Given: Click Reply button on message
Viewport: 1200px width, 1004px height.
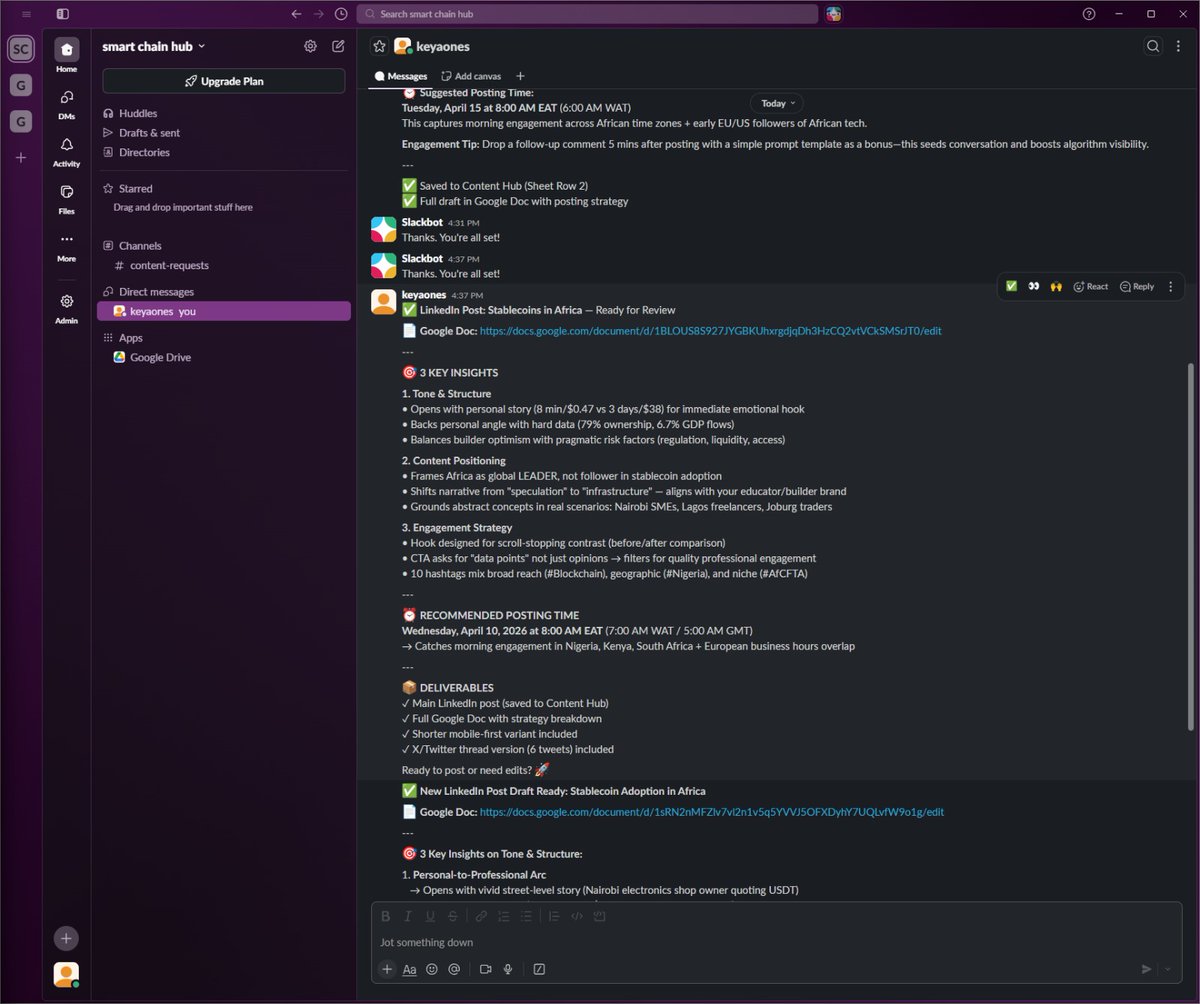Looking at the screenshot, I should pos(1137,286).
